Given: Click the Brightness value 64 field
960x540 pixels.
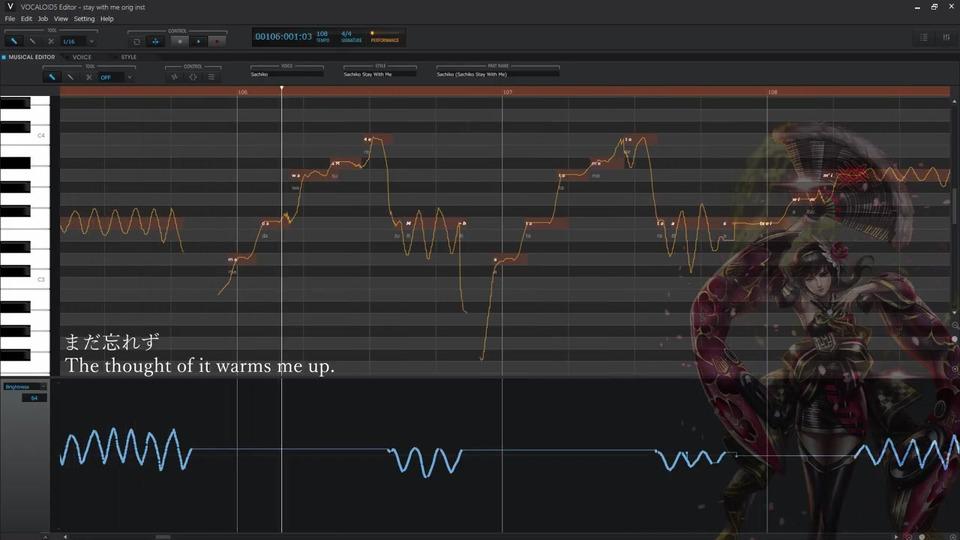Looking at the screenshot, I should point(34,398).
